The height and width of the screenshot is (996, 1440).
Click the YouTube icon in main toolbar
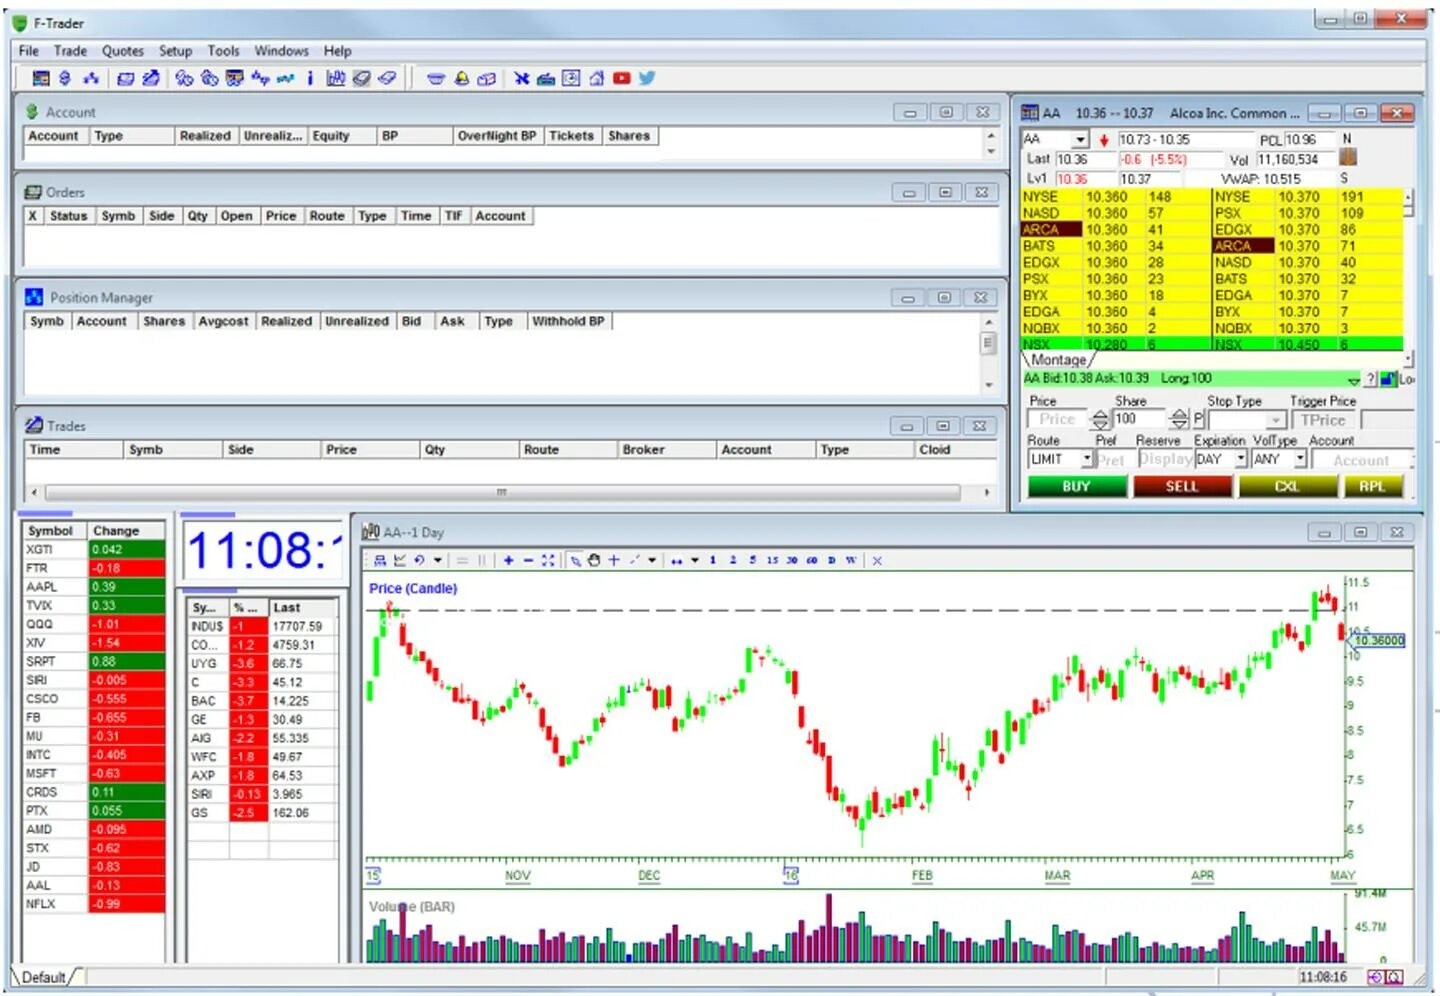(621, 78)
